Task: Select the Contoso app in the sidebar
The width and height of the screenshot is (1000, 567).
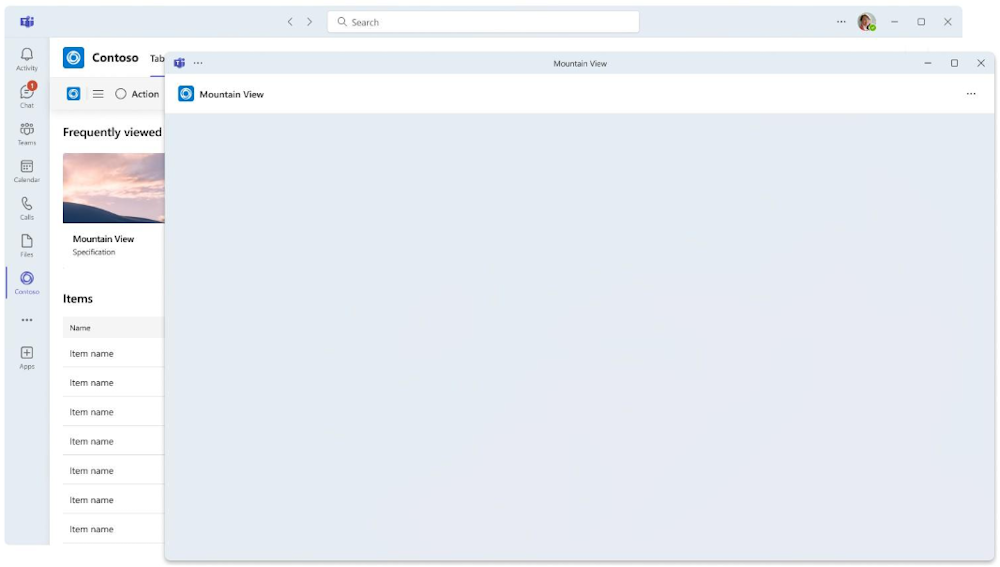Action: coord(27,283)
